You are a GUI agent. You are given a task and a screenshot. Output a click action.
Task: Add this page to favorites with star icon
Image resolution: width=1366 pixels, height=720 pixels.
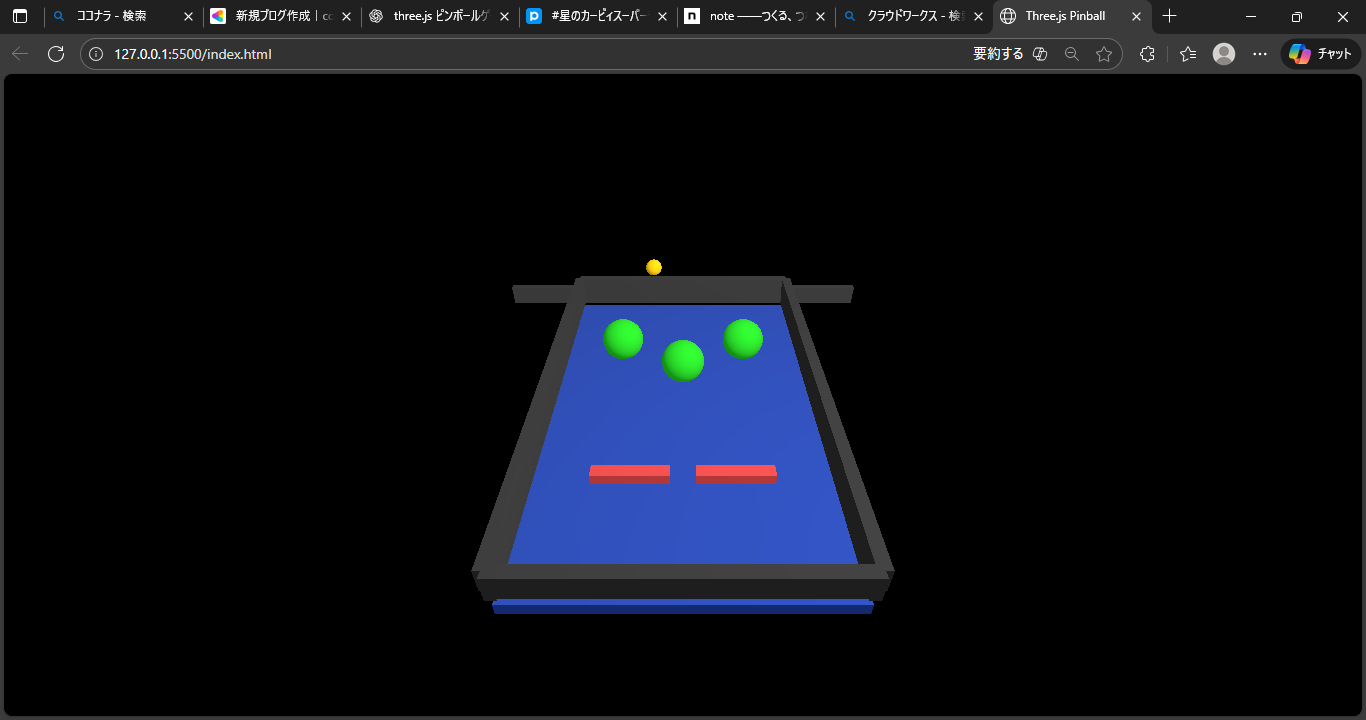coord(1104,54)
